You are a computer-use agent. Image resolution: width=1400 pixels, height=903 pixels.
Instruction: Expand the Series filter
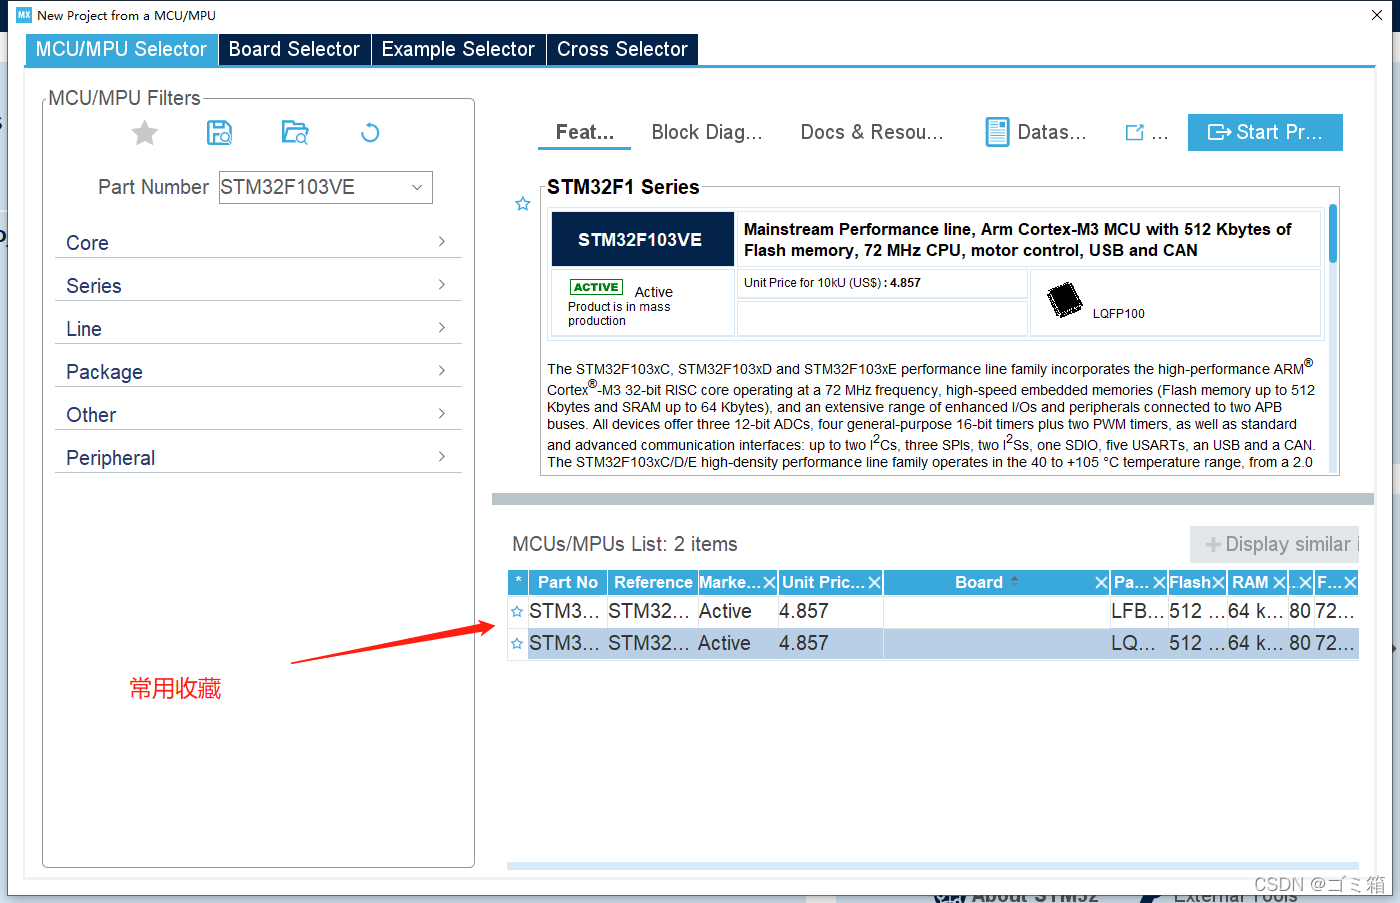coord(258,286)
